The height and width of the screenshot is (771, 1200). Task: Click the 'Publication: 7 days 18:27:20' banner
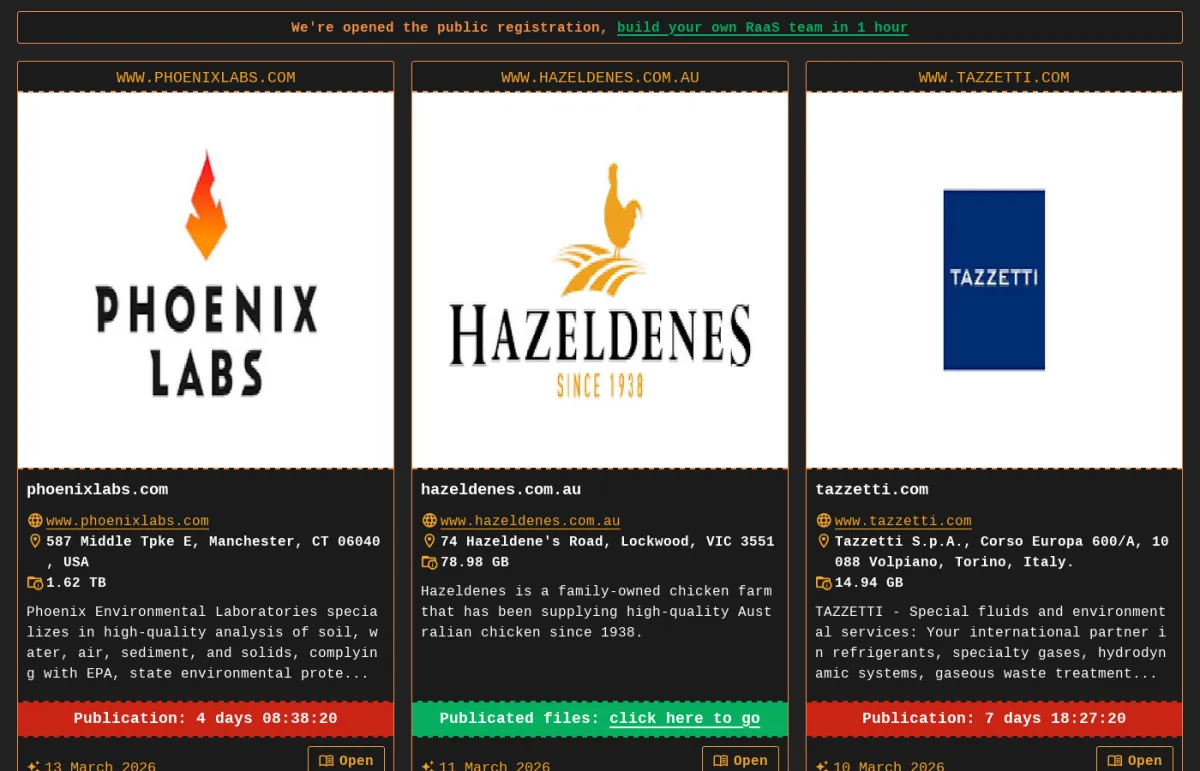[994, 719]
